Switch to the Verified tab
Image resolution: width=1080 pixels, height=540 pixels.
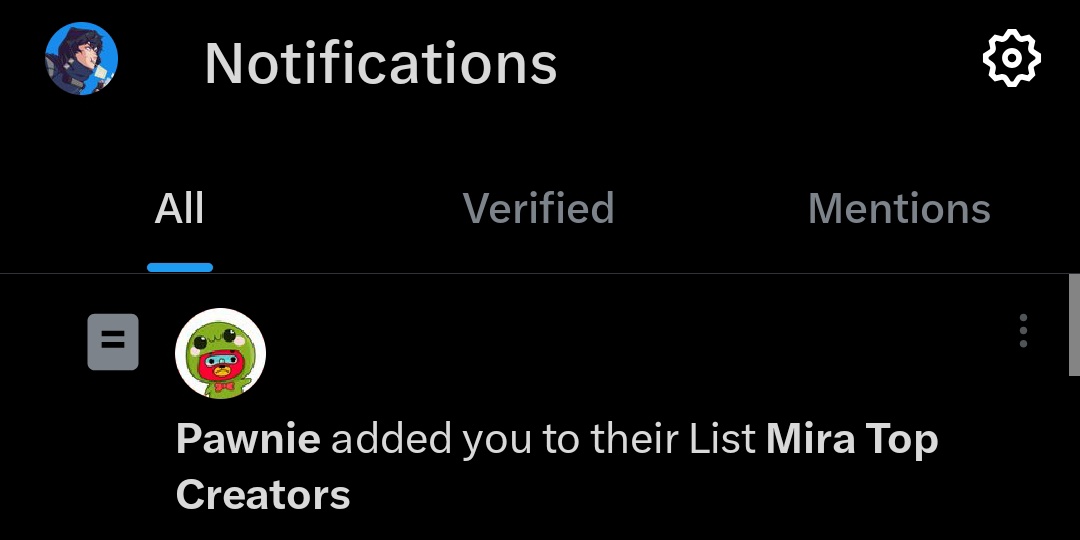538,209
